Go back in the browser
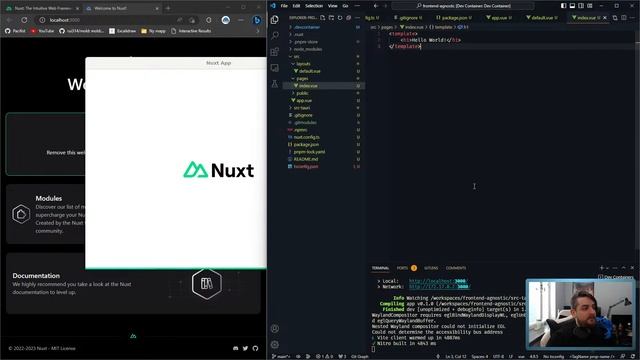Viewport: 640px width, 360px height. click(x=9, y=20)
